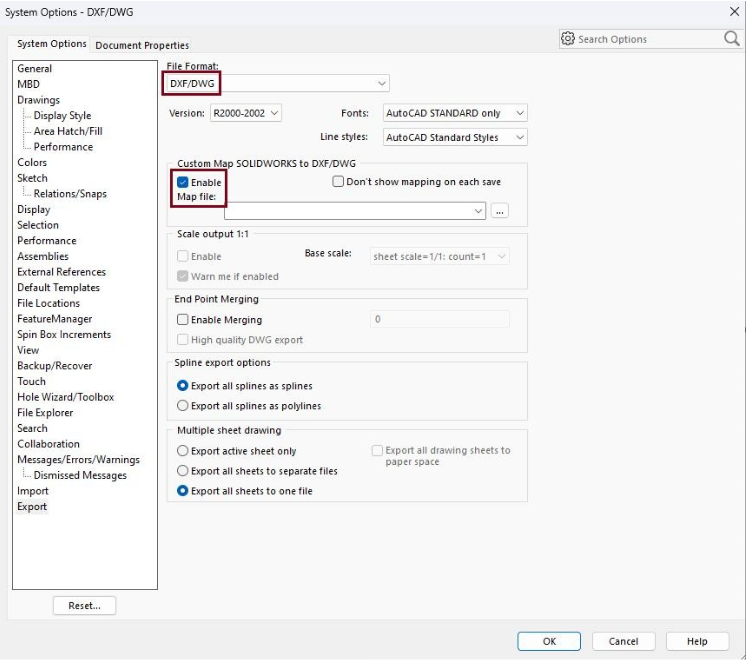Screen dimensions: 746x660
Task: Select Export all splines as polylines
Action: [183, 406]
